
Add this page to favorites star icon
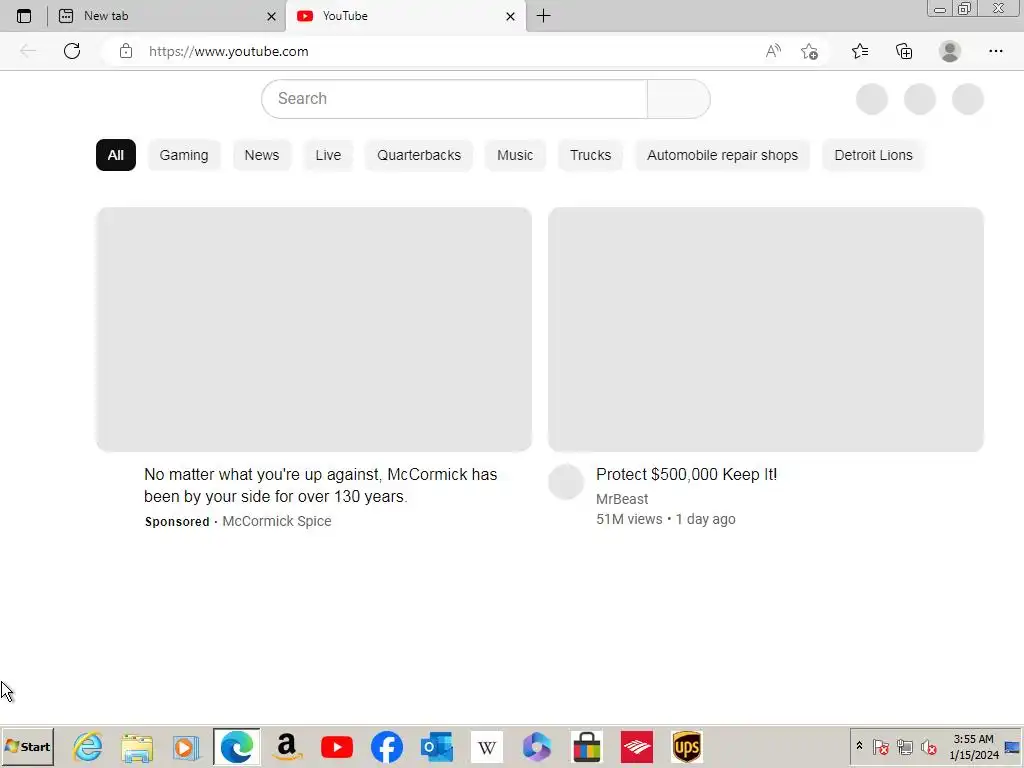coord(809,51)
